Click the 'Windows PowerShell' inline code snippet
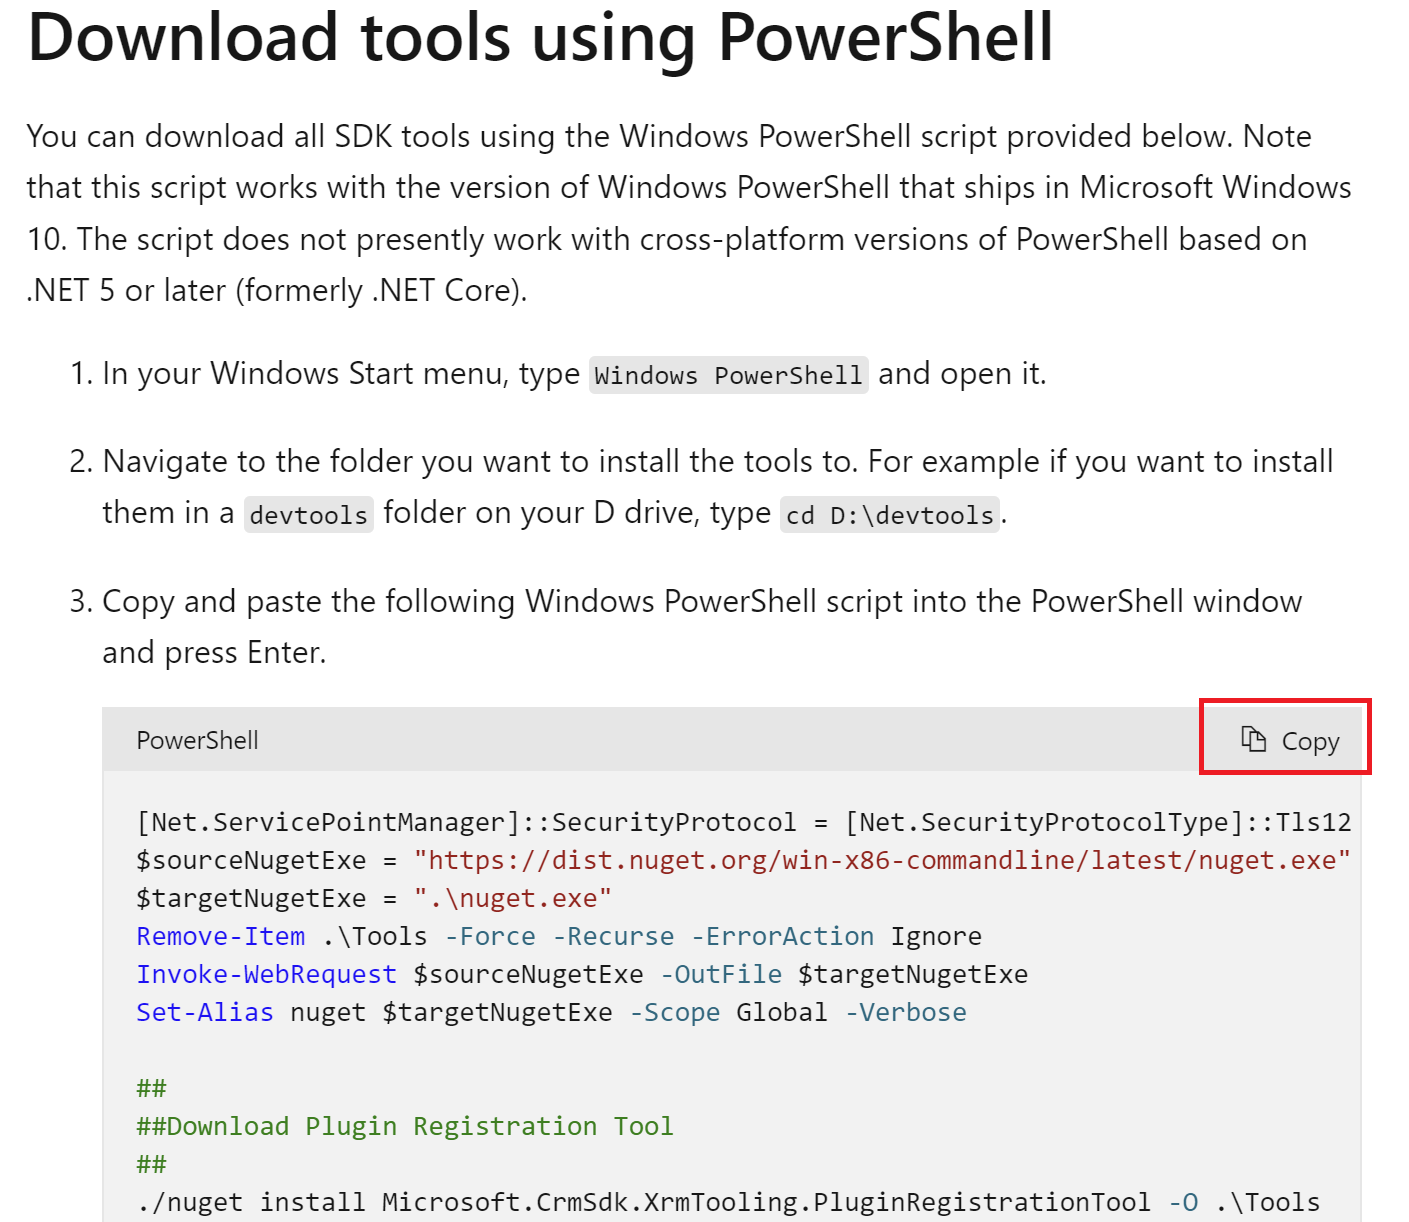 728,375
